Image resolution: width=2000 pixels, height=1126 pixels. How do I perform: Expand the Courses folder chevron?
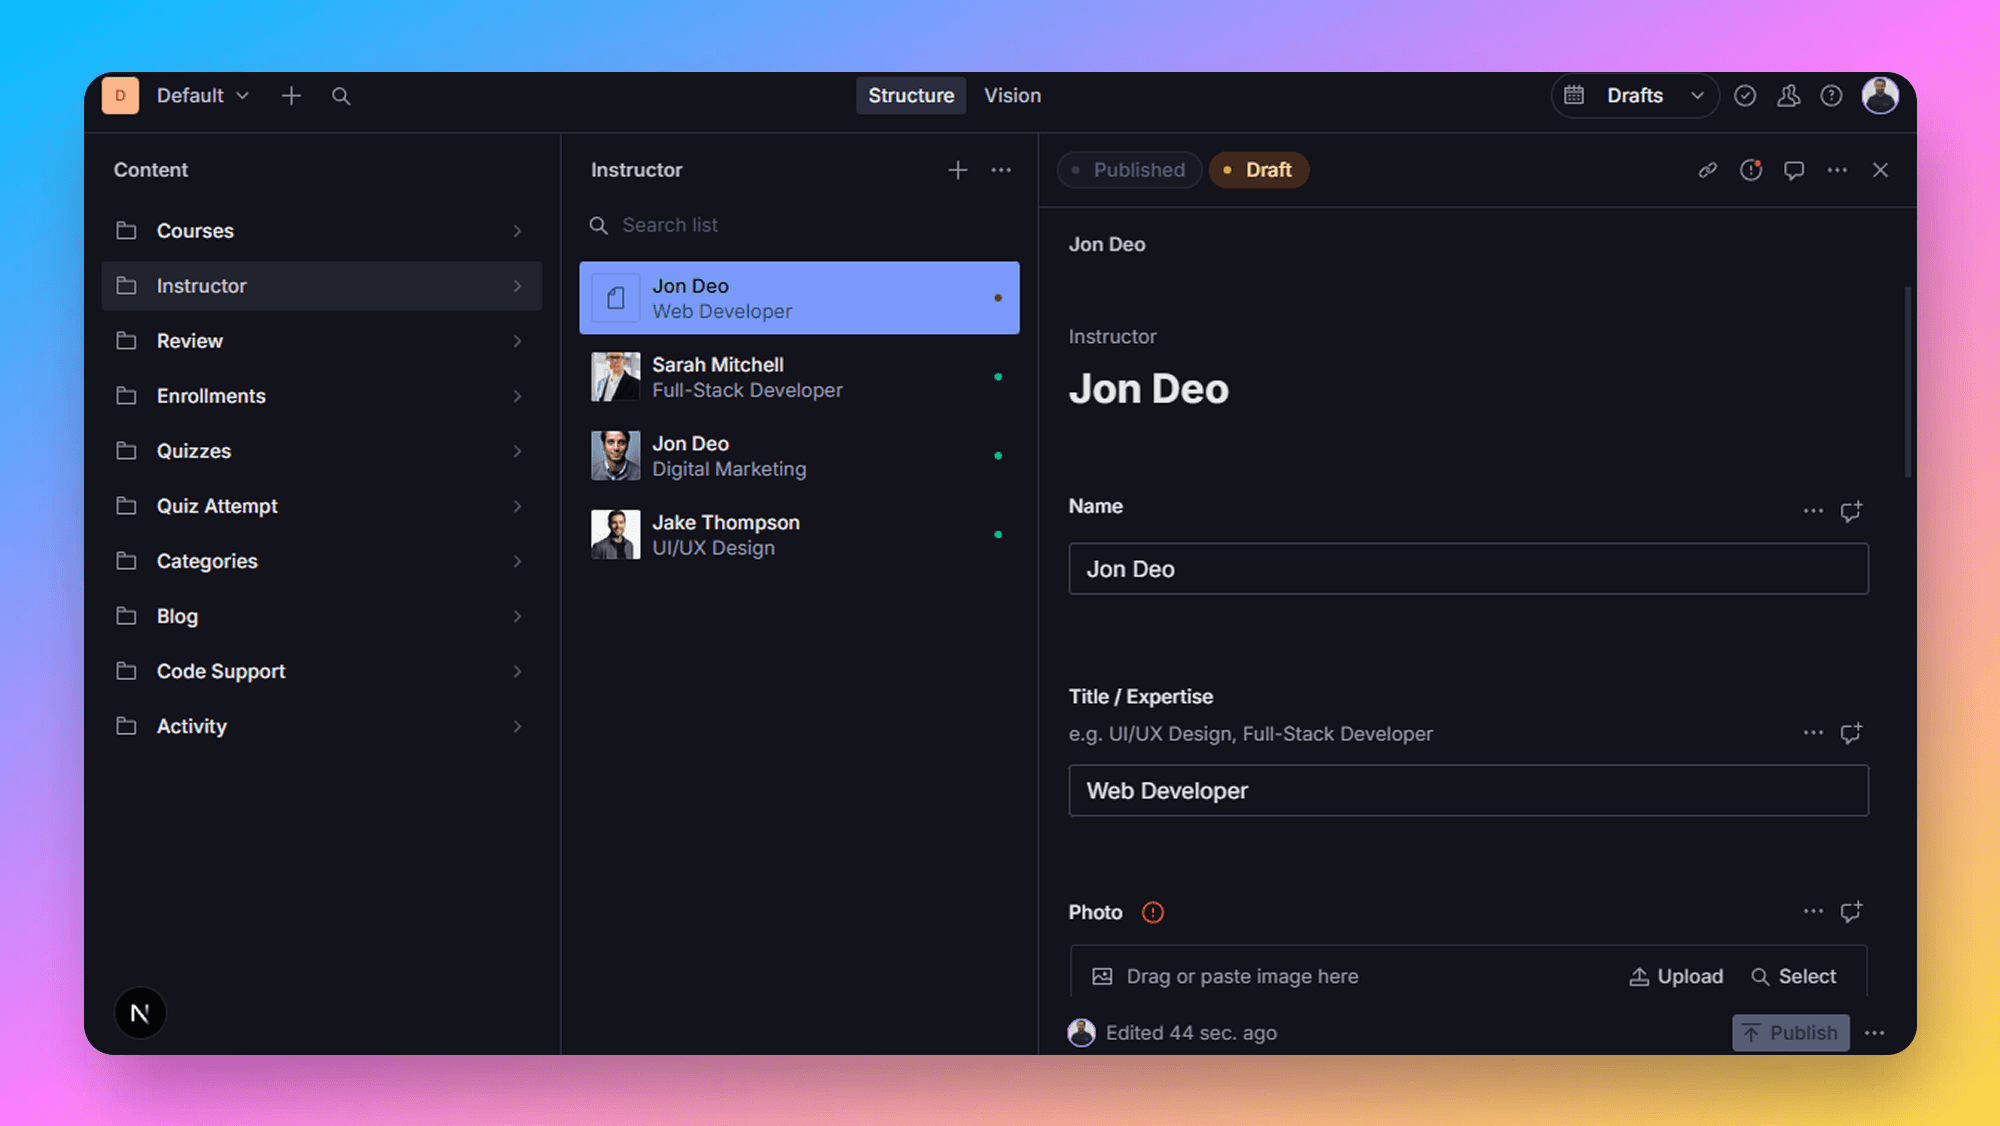pos(517,231)
